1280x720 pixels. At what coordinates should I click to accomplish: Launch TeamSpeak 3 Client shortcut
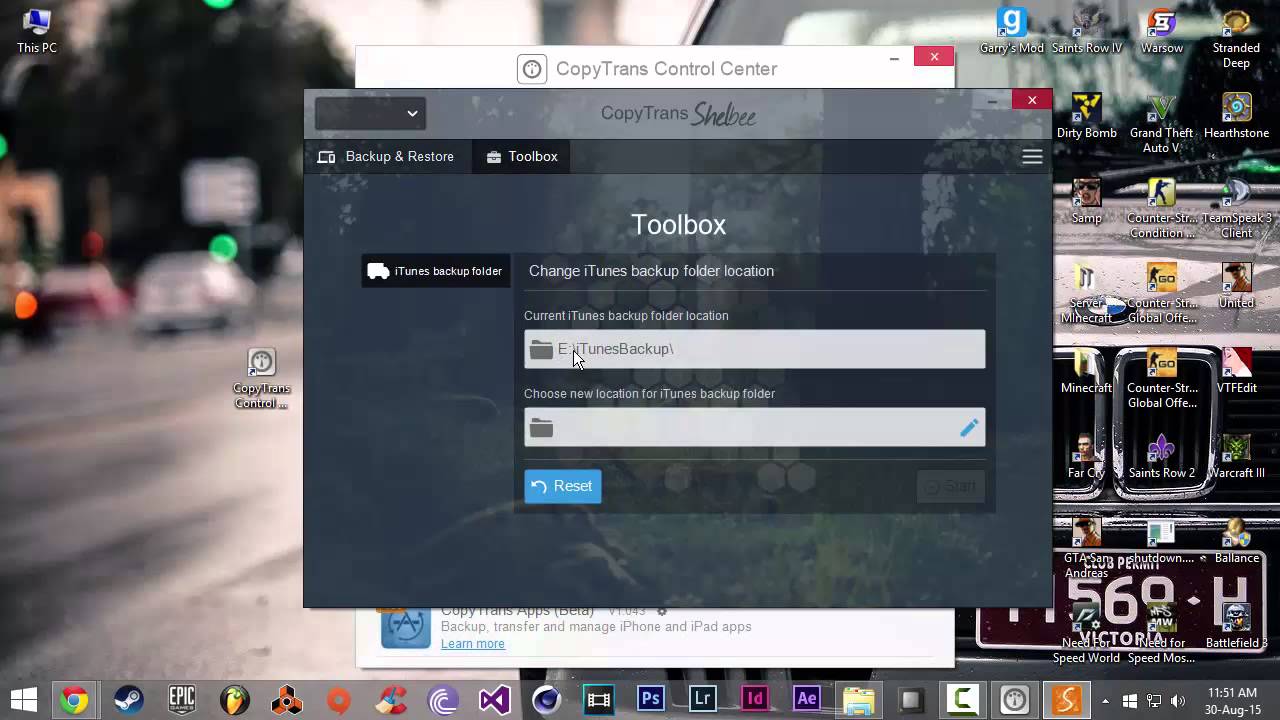coord(1237,208)
